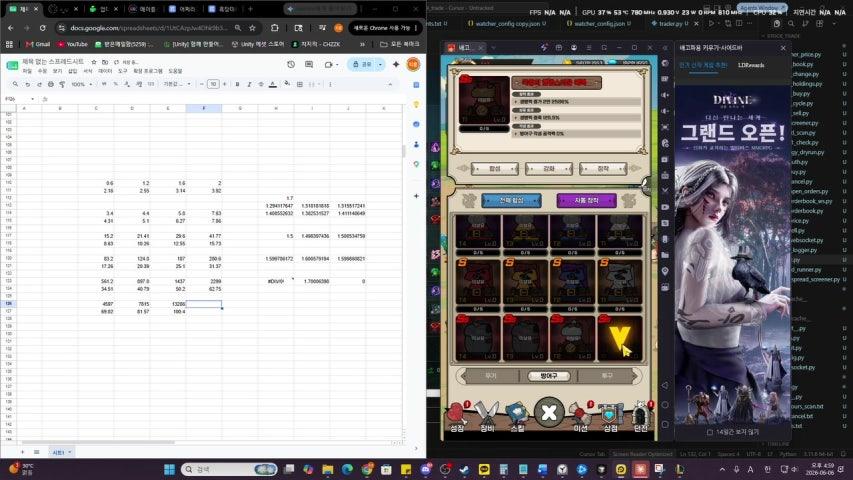Viewport: 853px width, 480px height.
Task: Activate the paint format tool
Action: click(62, 84)
